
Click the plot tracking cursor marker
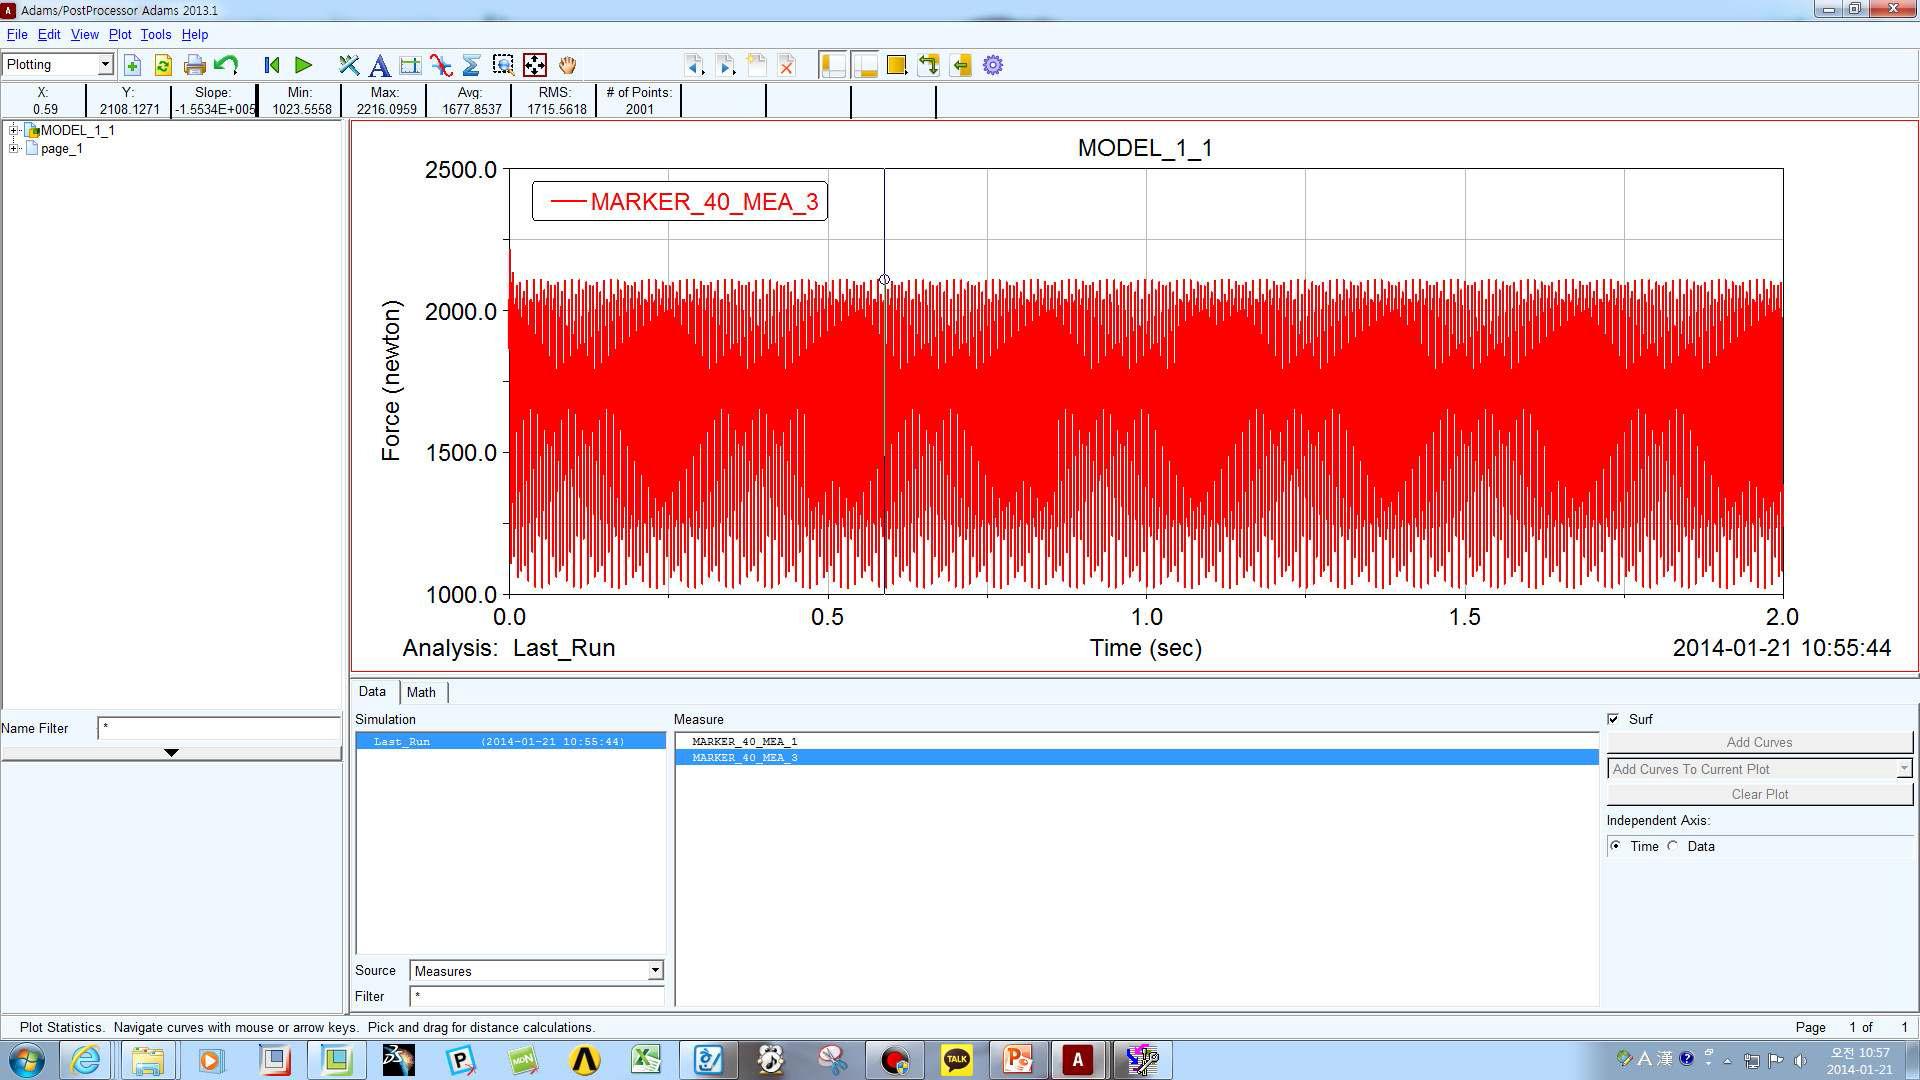[884, 280]
